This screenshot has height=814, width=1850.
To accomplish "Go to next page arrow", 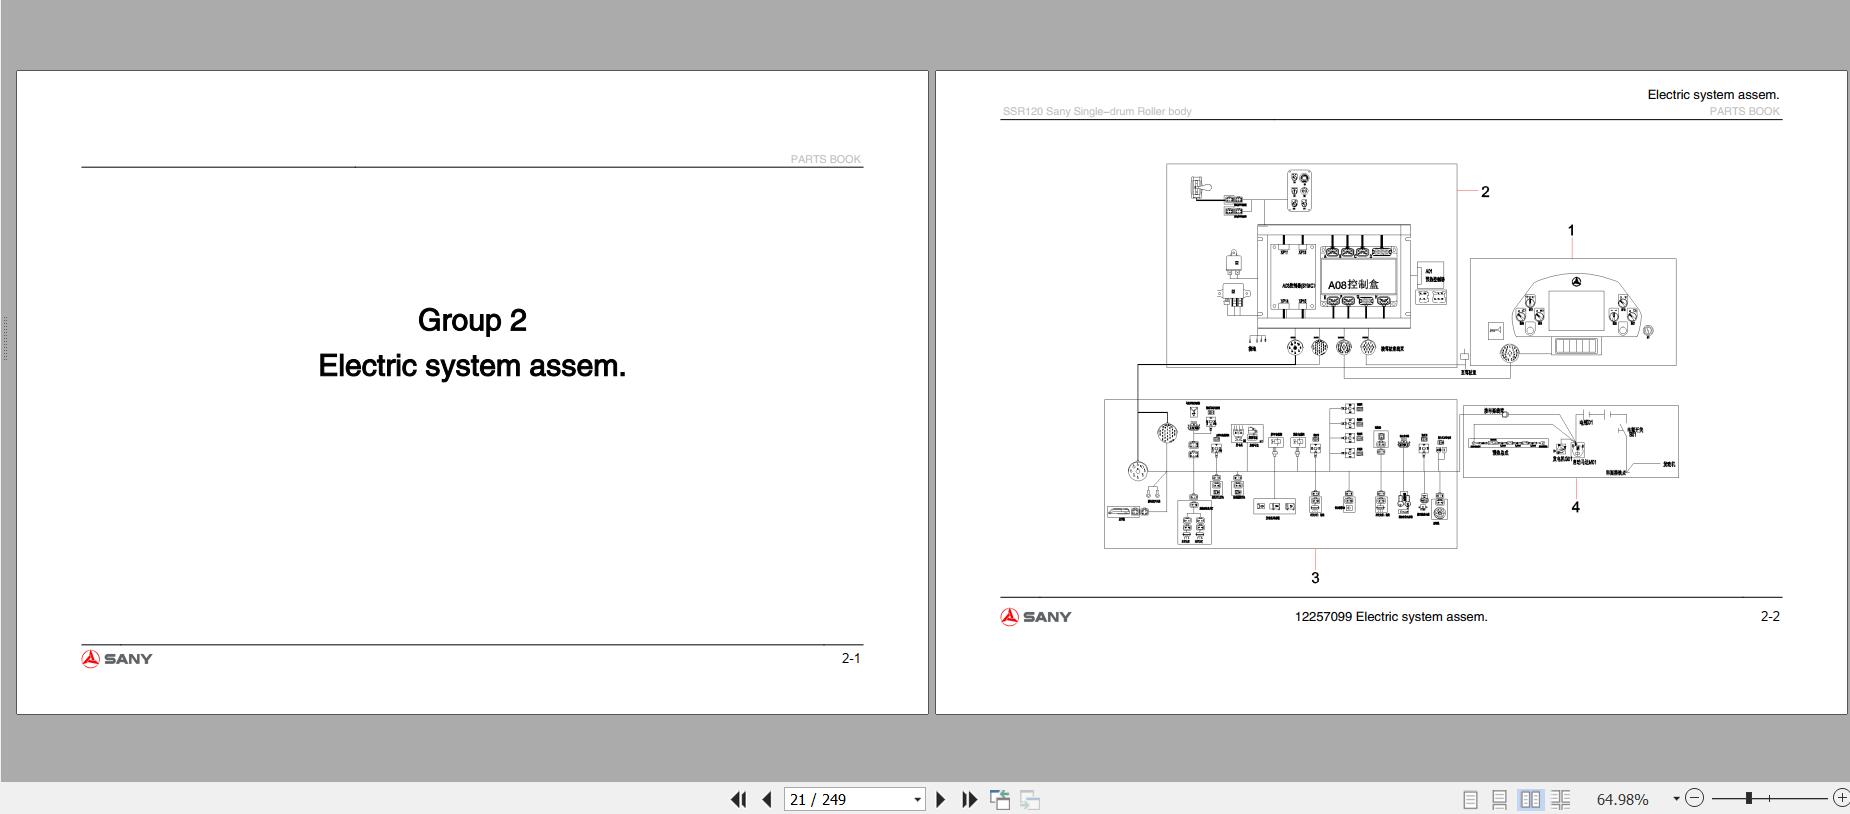I will click(x=940, y=799).
